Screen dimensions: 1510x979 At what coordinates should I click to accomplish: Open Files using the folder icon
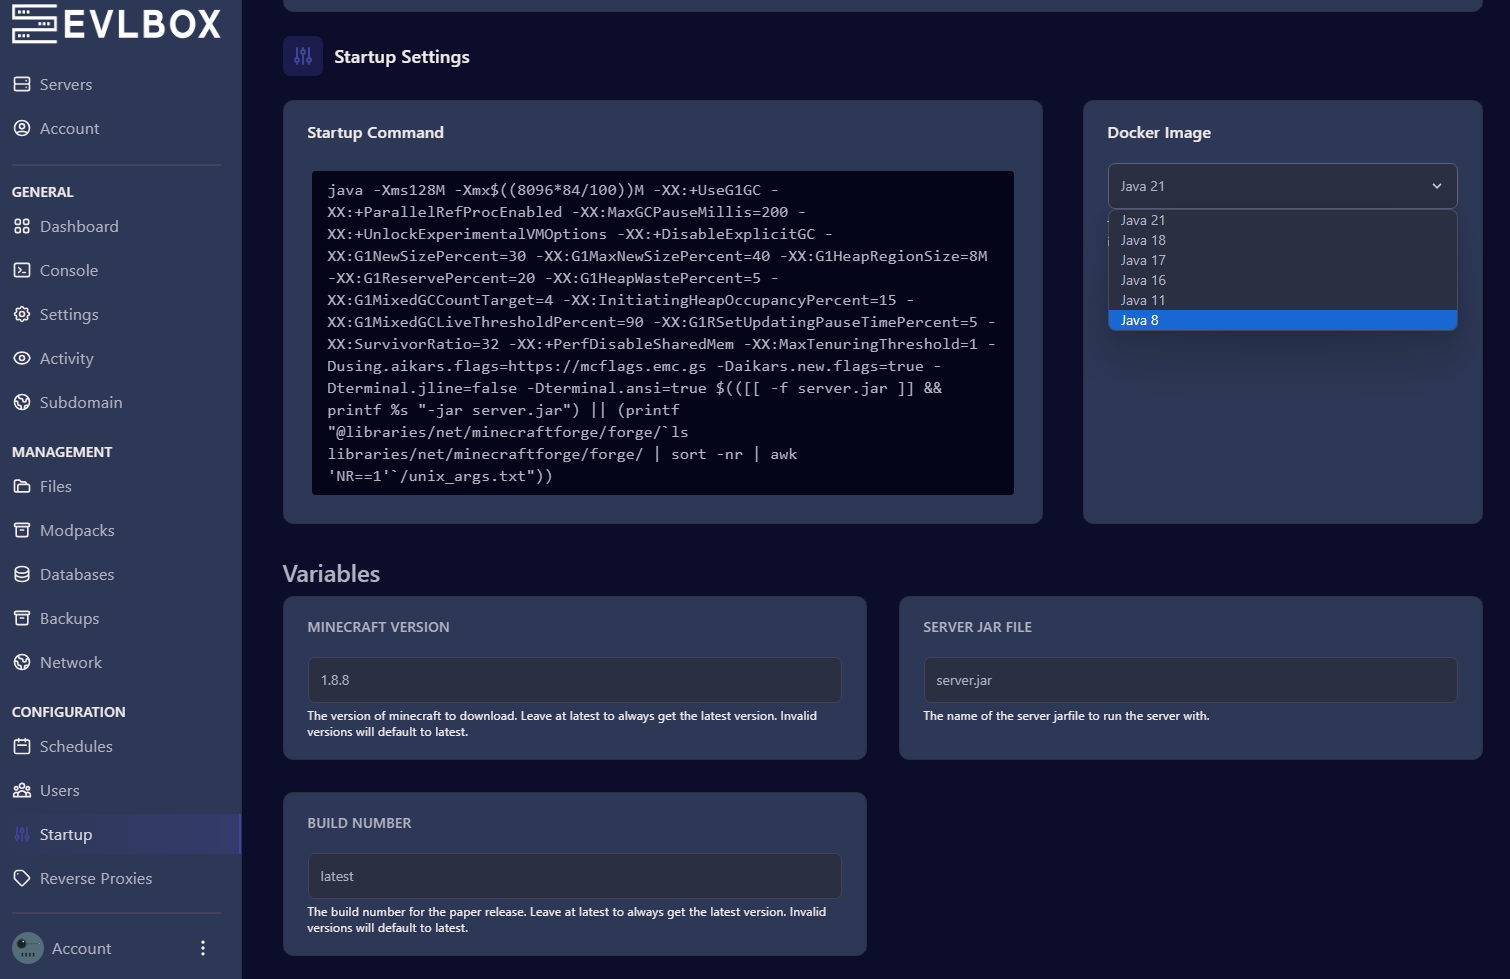click(x=22, y=486)
